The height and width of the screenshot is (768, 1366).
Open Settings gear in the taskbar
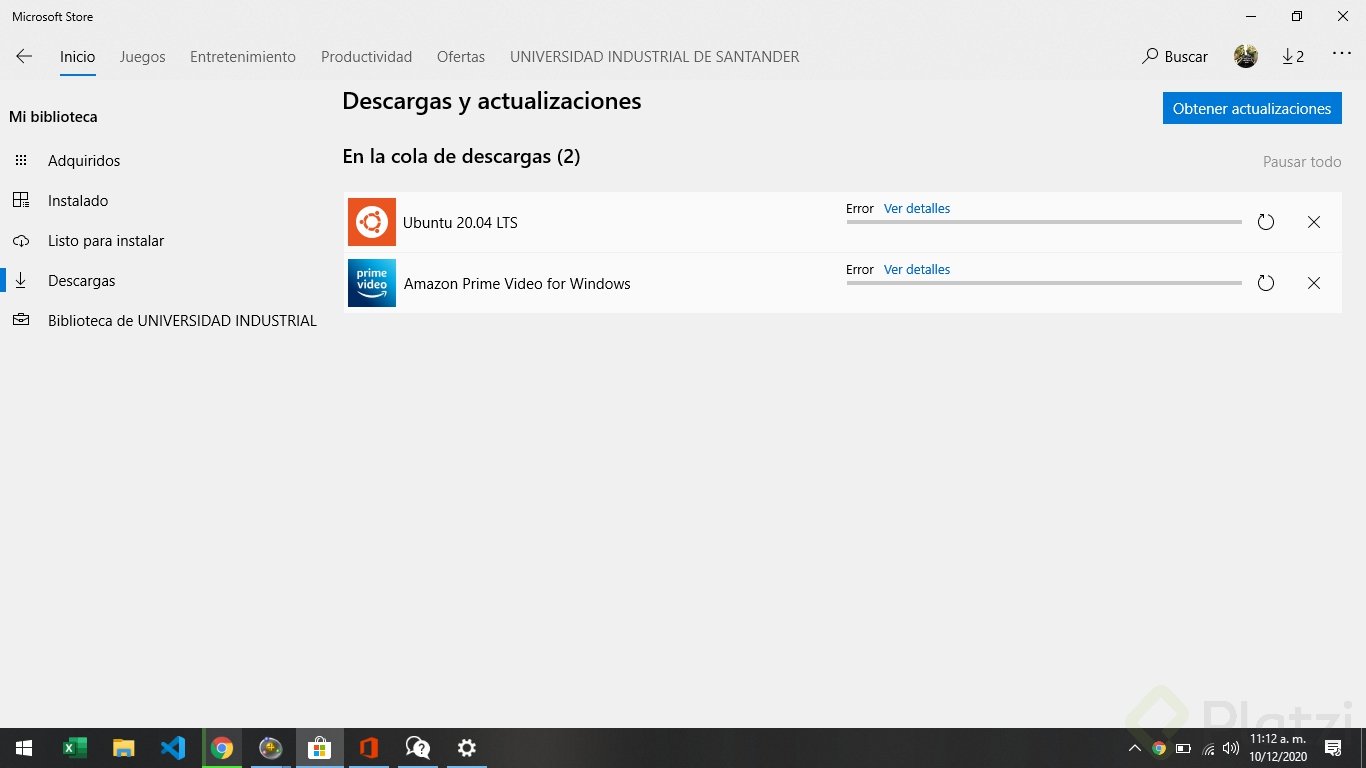click(x=466, y=748)
